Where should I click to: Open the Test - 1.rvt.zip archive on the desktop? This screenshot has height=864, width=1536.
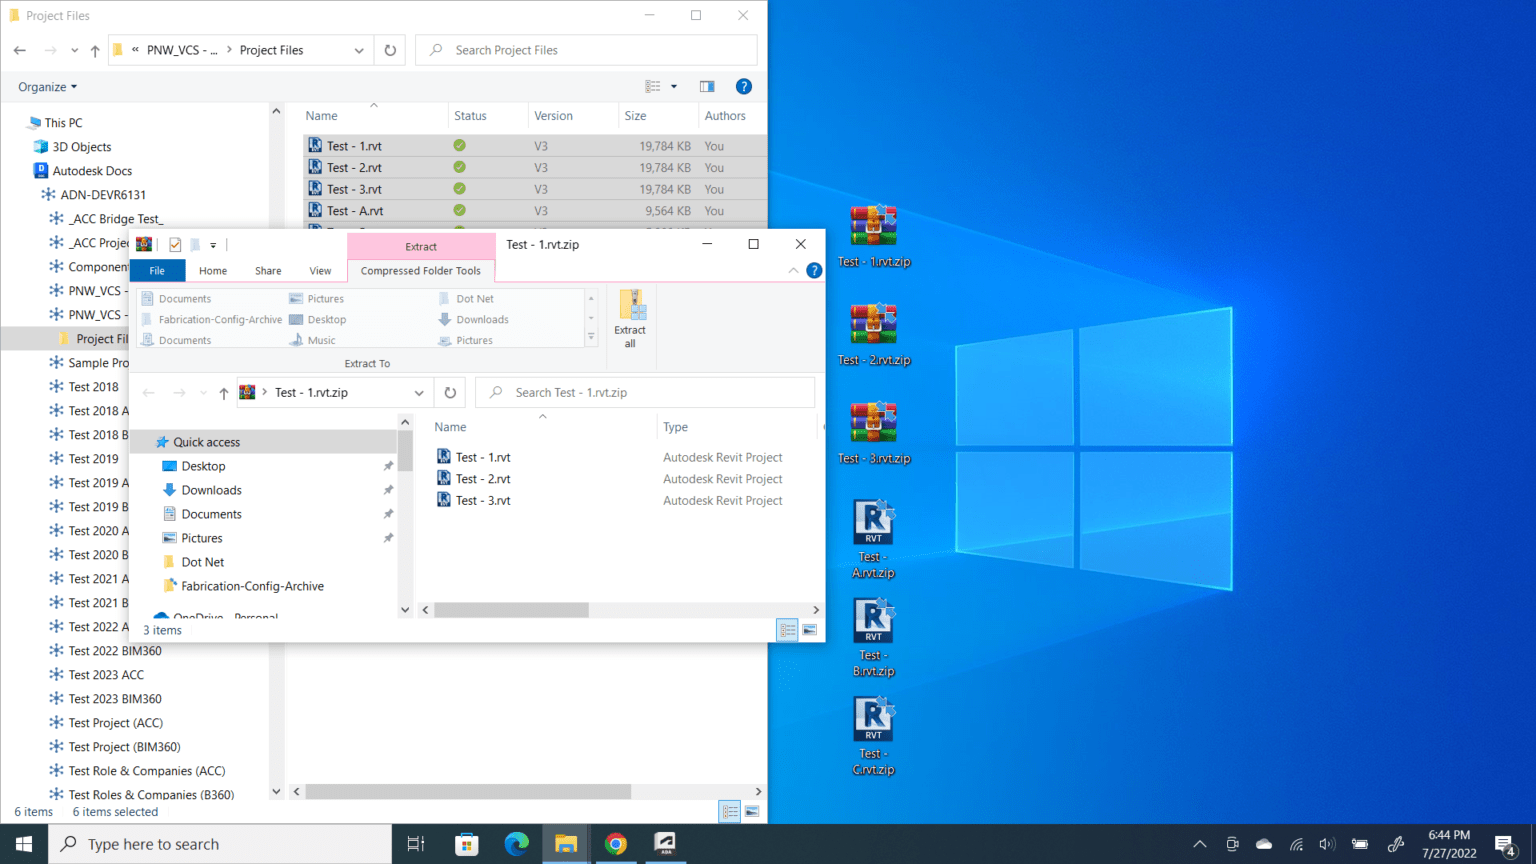tap(873, 225)
